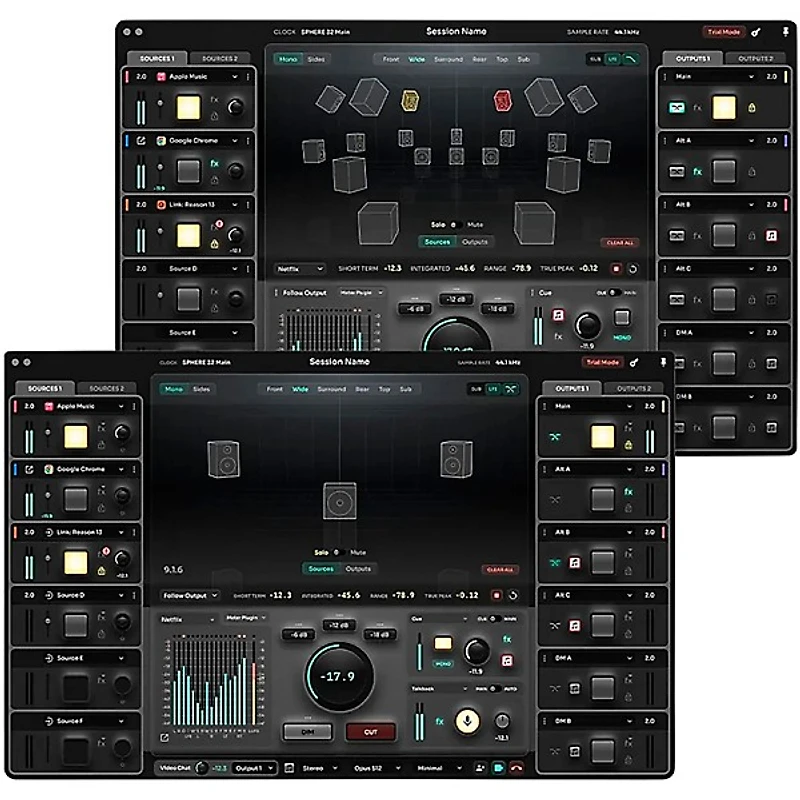Viewport: 800px width, 800px height.
Task: Select the red highlighted speaker in rear window
Action: coord(503,98)
